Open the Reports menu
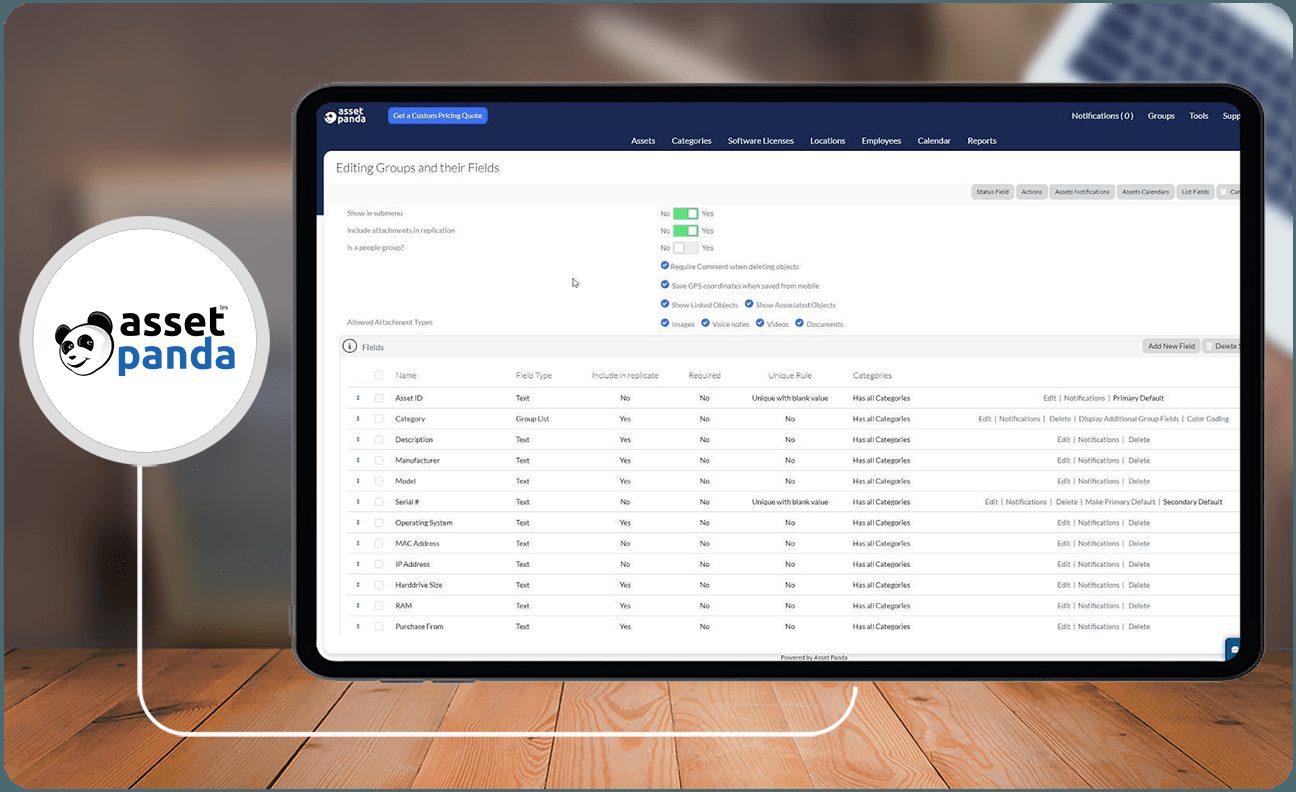The image size is (1296, 792). (982, 141)
